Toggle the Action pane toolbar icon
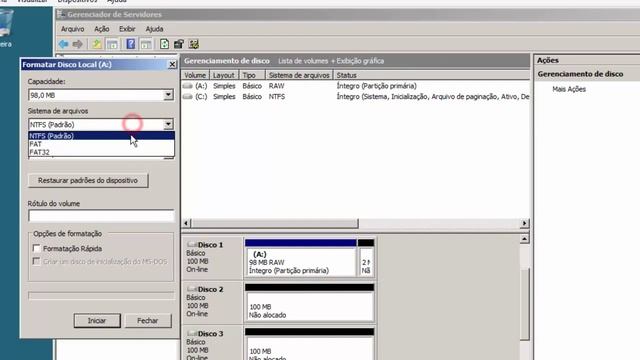 (x=146, y=44)
